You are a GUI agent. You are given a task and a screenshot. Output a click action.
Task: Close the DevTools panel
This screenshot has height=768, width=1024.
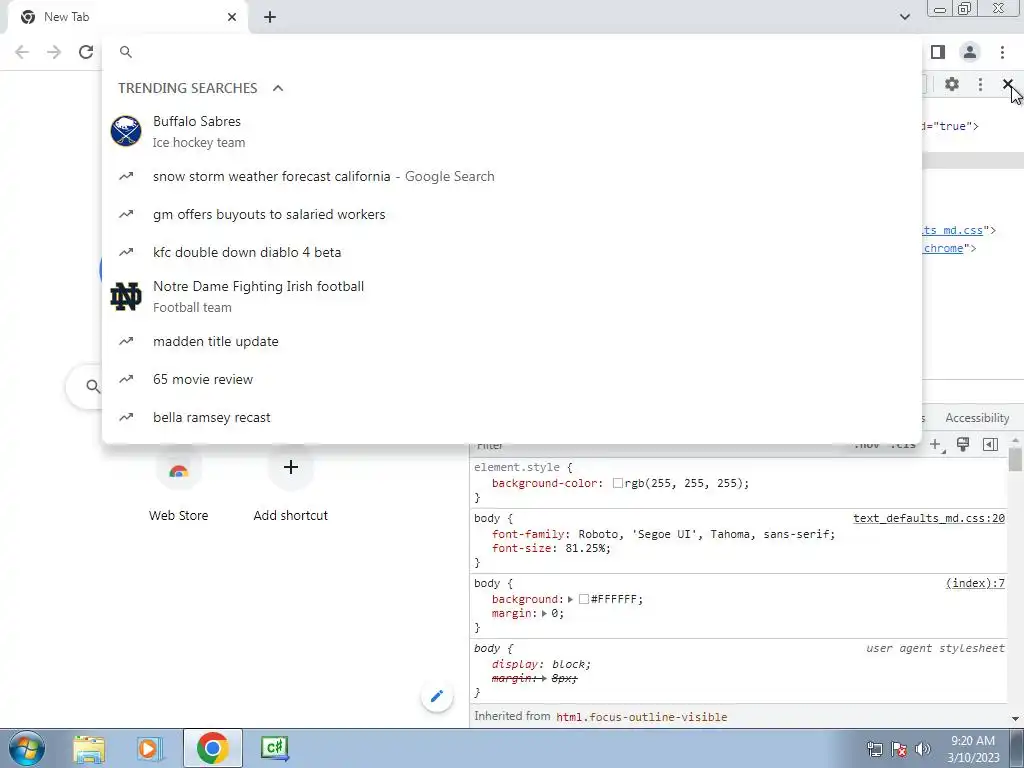point(1008,84)
